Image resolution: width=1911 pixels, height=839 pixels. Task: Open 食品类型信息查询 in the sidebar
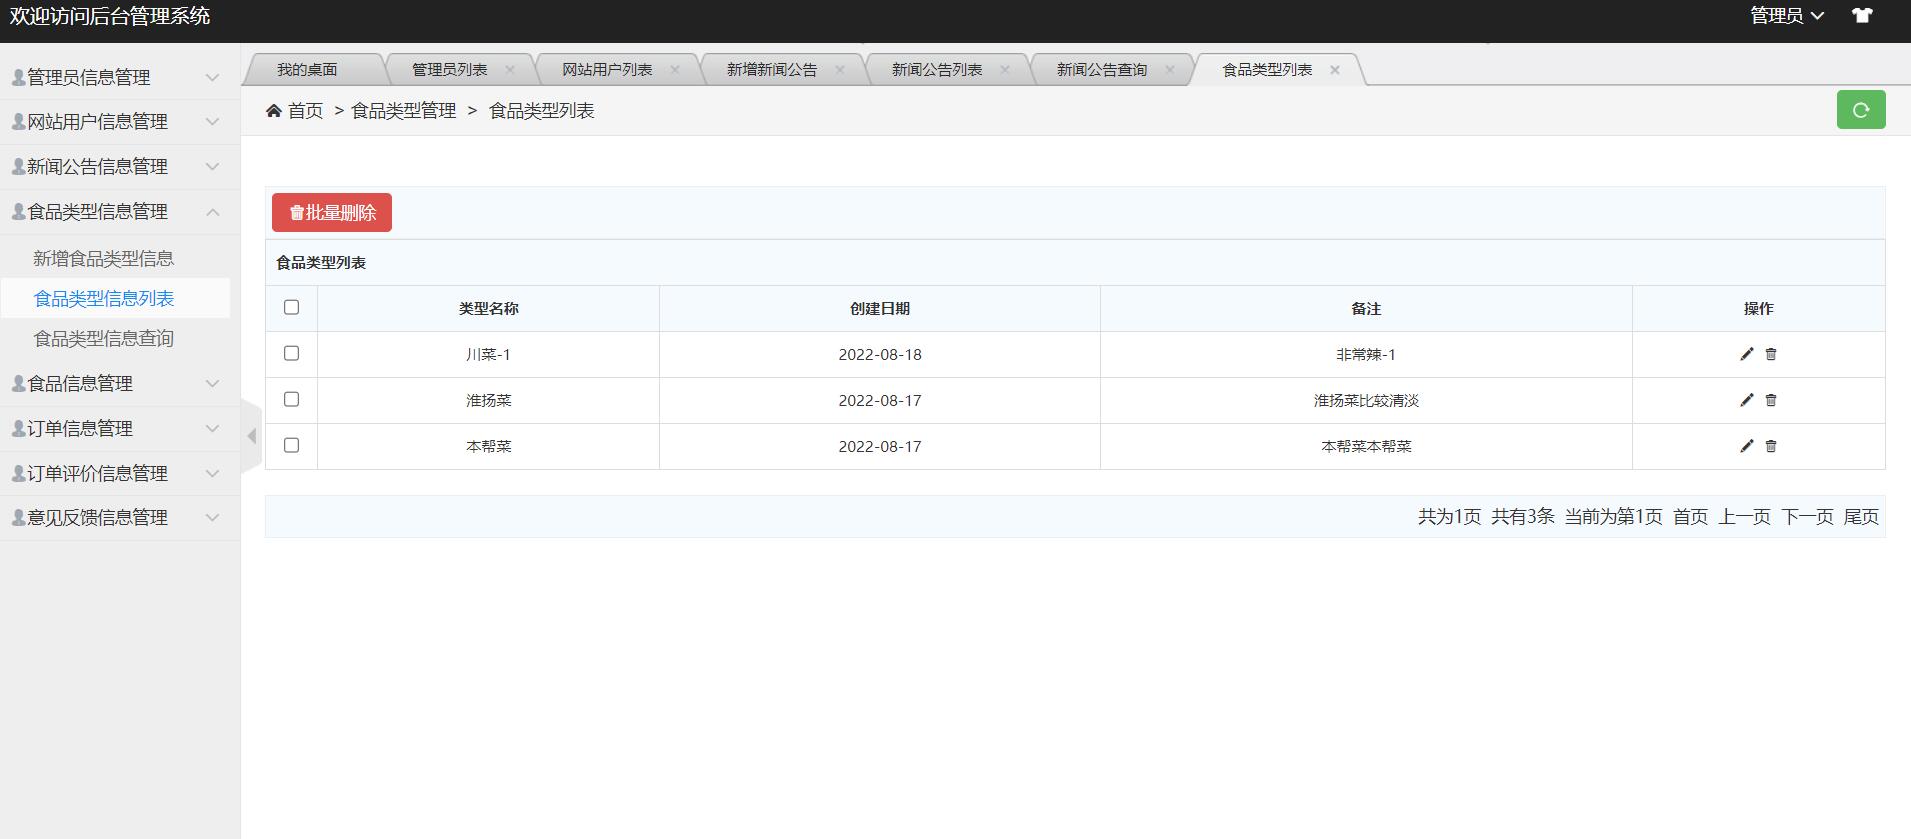click(x=104, y=339)
